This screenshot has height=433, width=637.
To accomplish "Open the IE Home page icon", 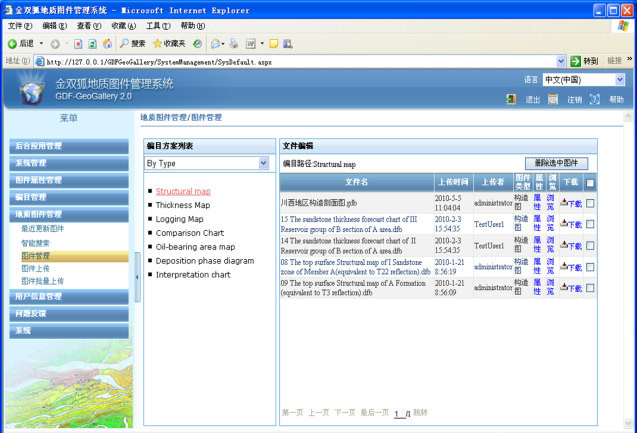I will coord(107,44).
